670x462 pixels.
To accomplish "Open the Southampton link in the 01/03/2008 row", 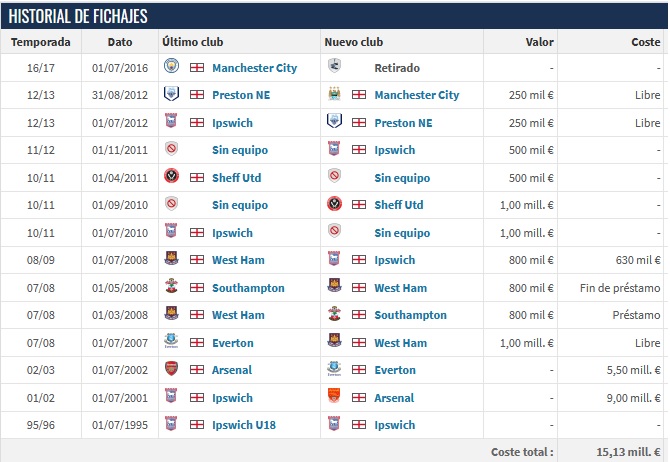I will coord(411,315).
